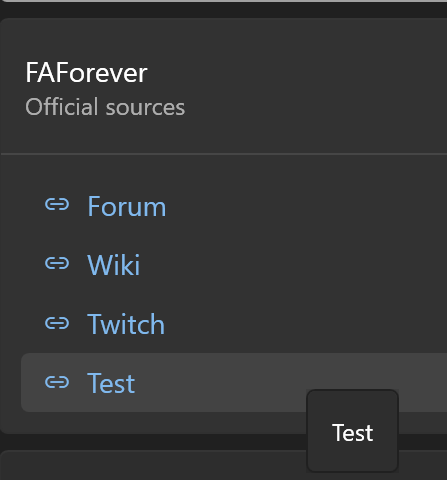Click the gap between the two cards
The image size is (447, 480).
pos(153,442)
